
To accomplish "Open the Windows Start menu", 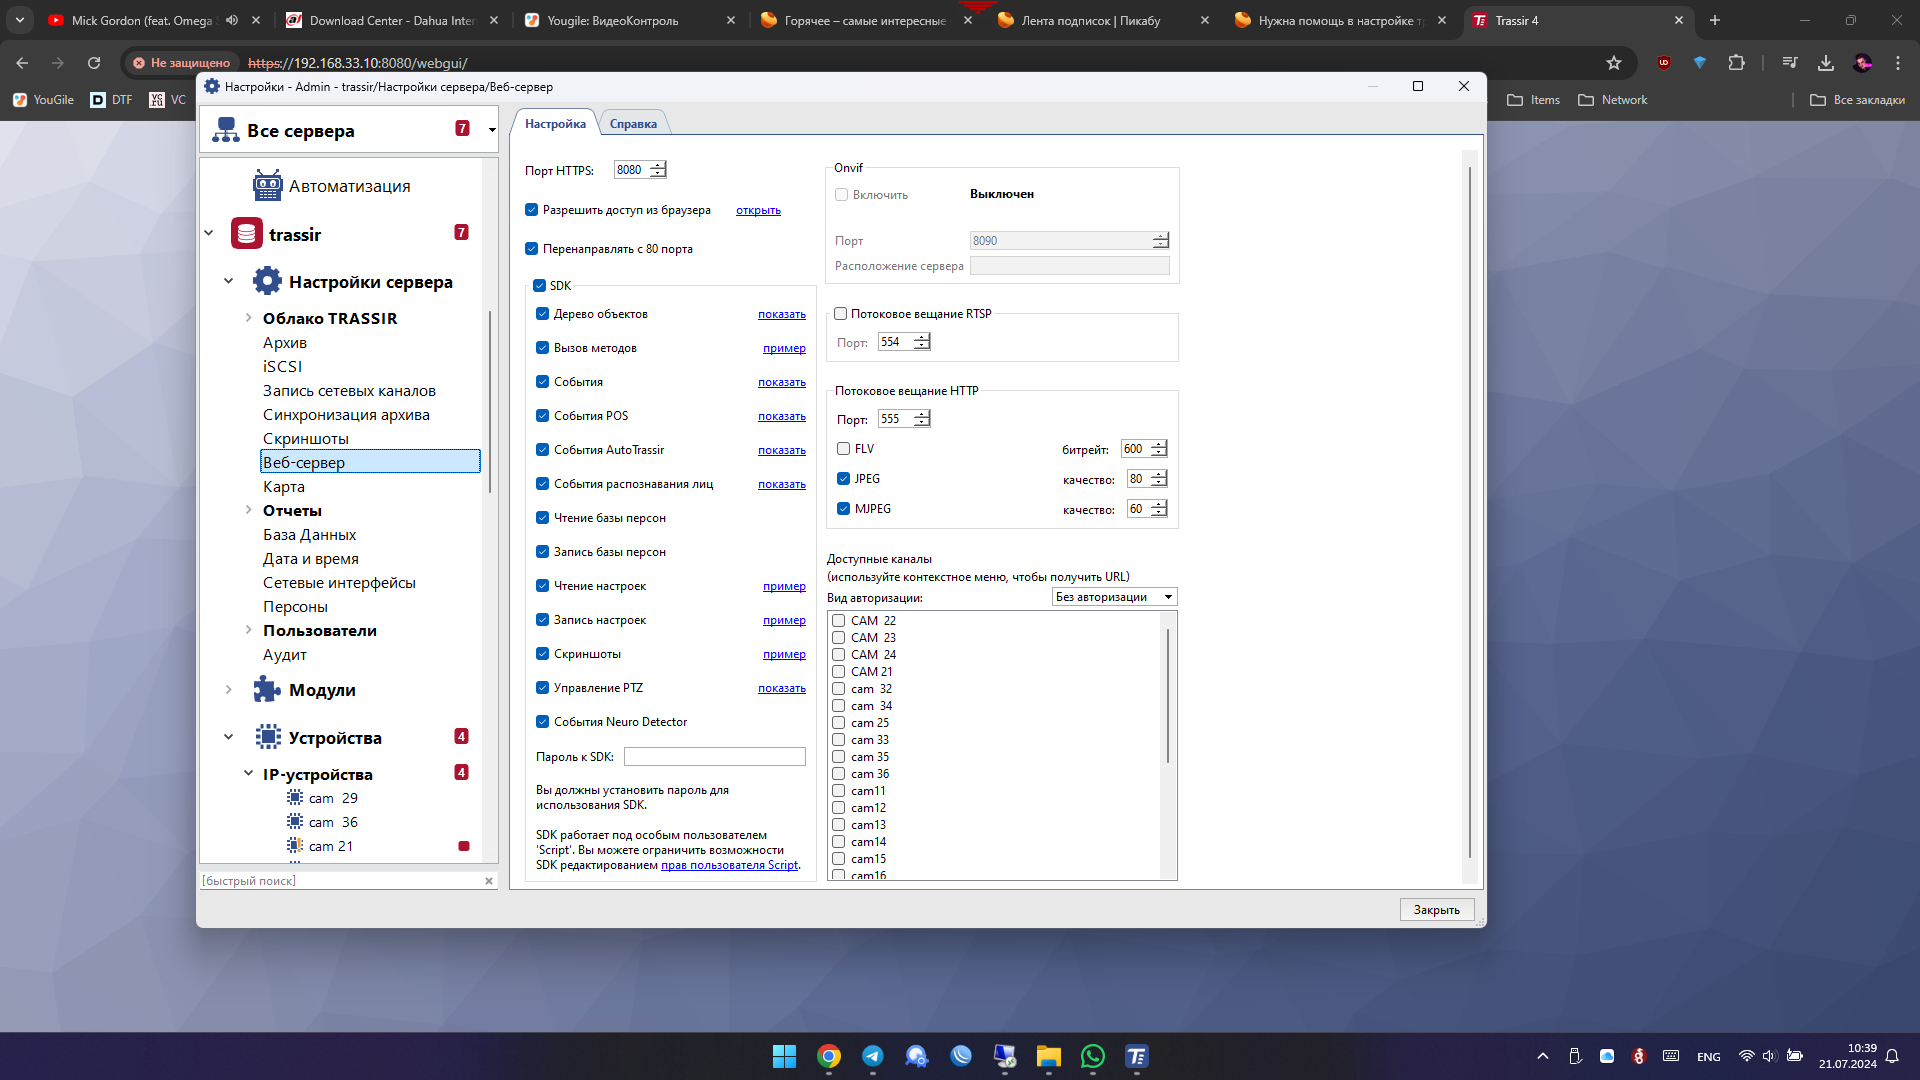I will click(784, 1056).
